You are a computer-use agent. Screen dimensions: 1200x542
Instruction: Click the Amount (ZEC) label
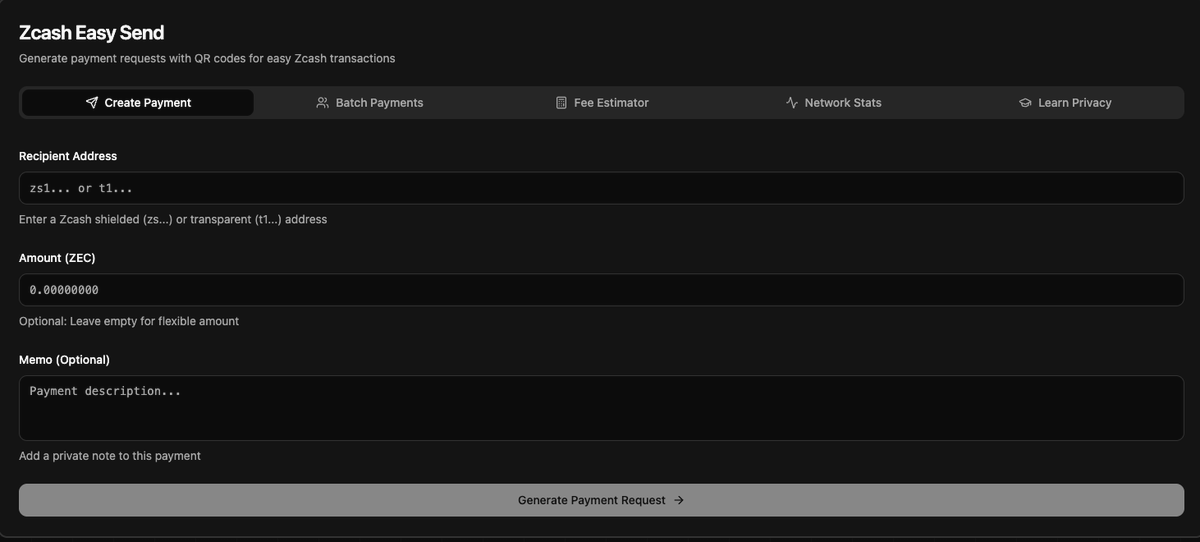tap(57, 258)
